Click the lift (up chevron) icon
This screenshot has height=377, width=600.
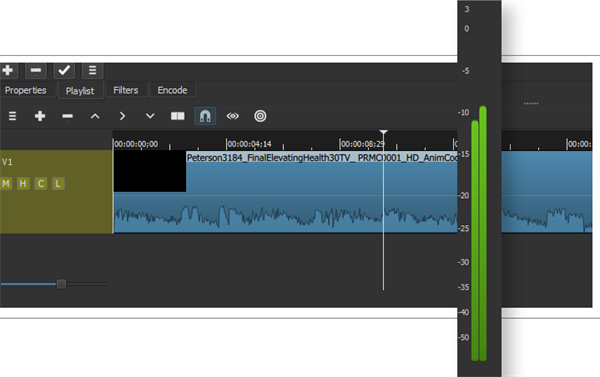point(95,116)
